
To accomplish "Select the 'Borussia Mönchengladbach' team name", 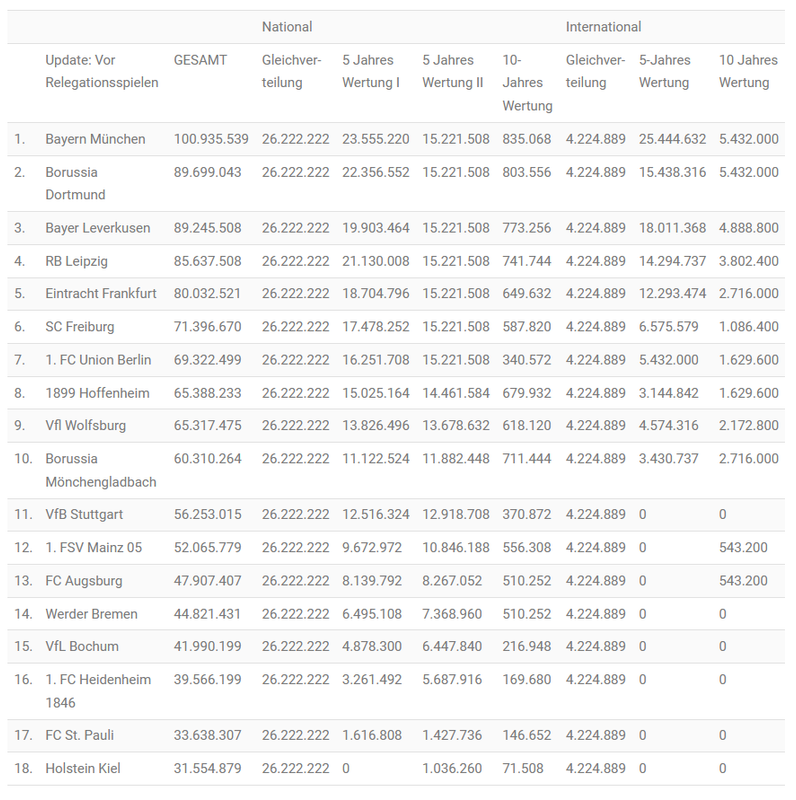I will [x=101, y=470].
